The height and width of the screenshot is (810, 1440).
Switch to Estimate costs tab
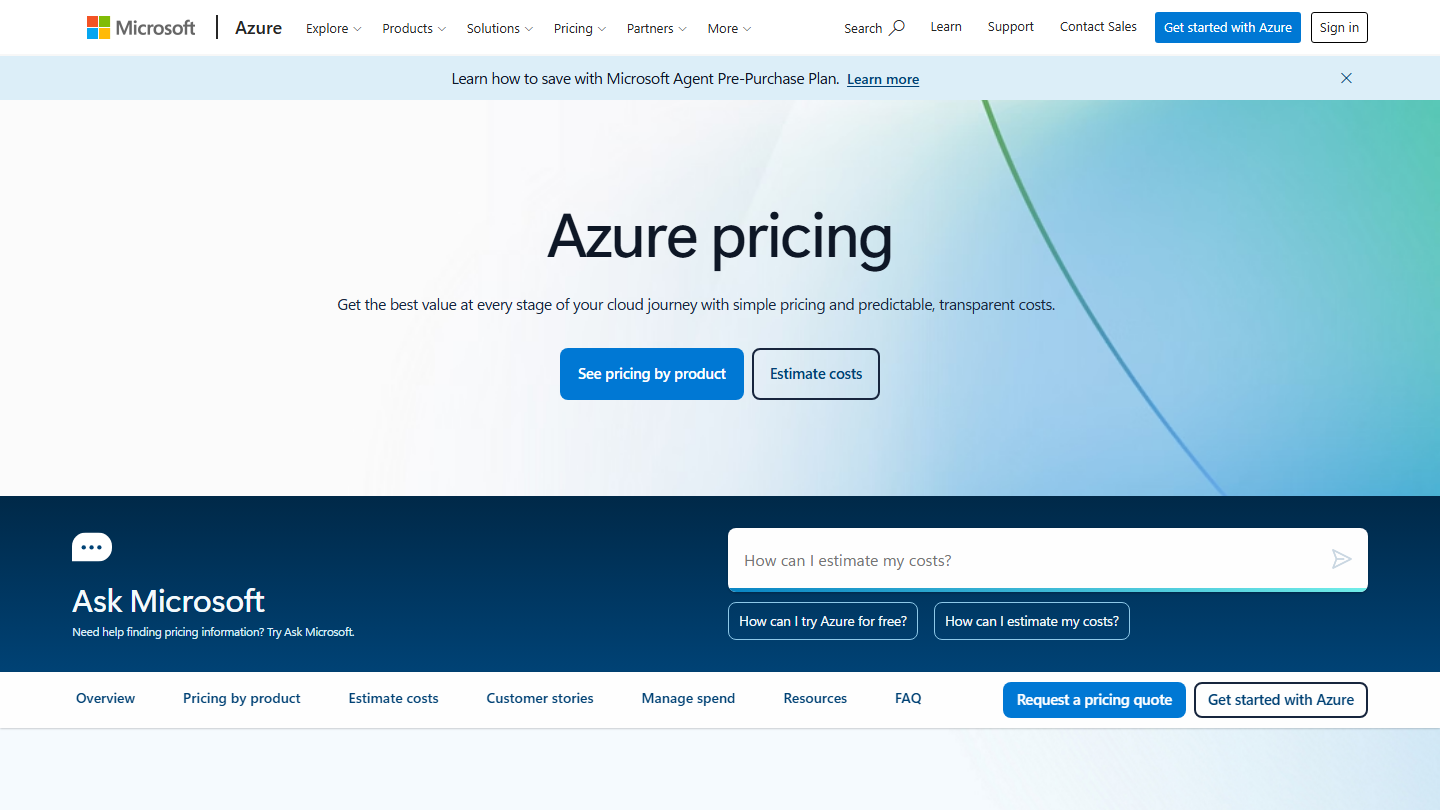(x=393, y=699)
